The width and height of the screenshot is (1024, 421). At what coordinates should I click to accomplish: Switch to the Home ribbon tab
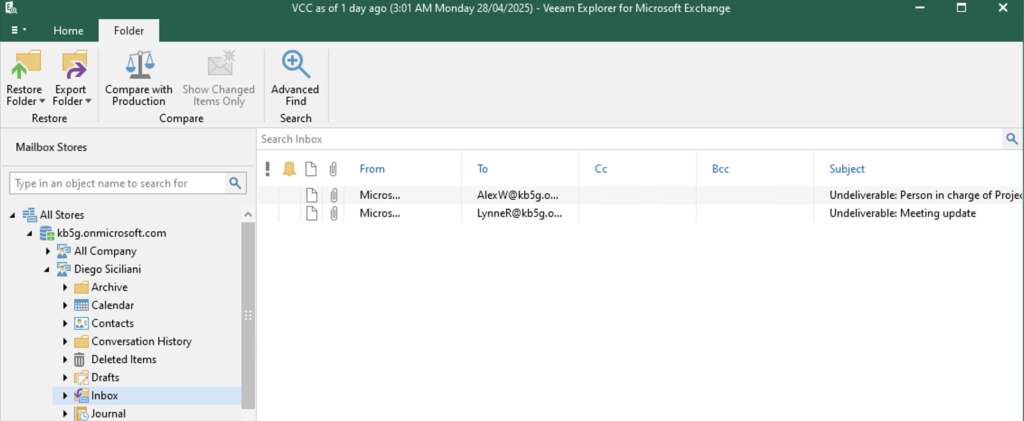coord(68,31)
